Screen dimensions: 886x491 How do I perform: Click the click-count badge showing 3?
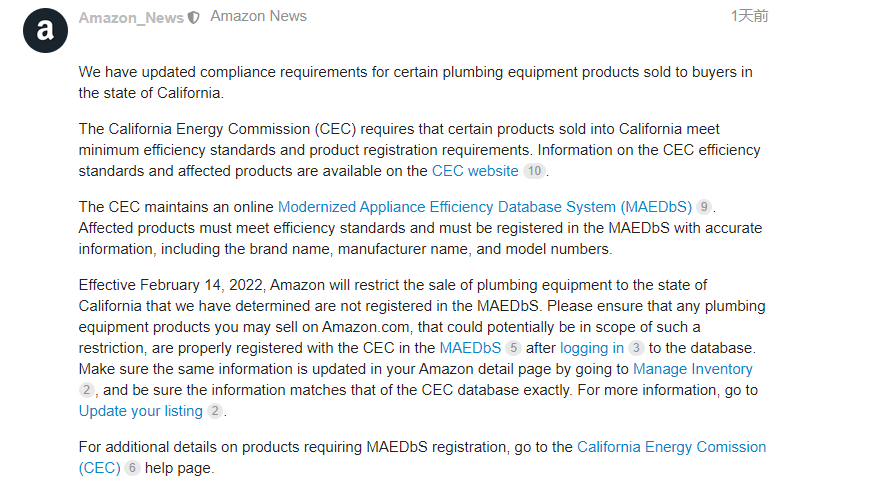pos(636,348)
